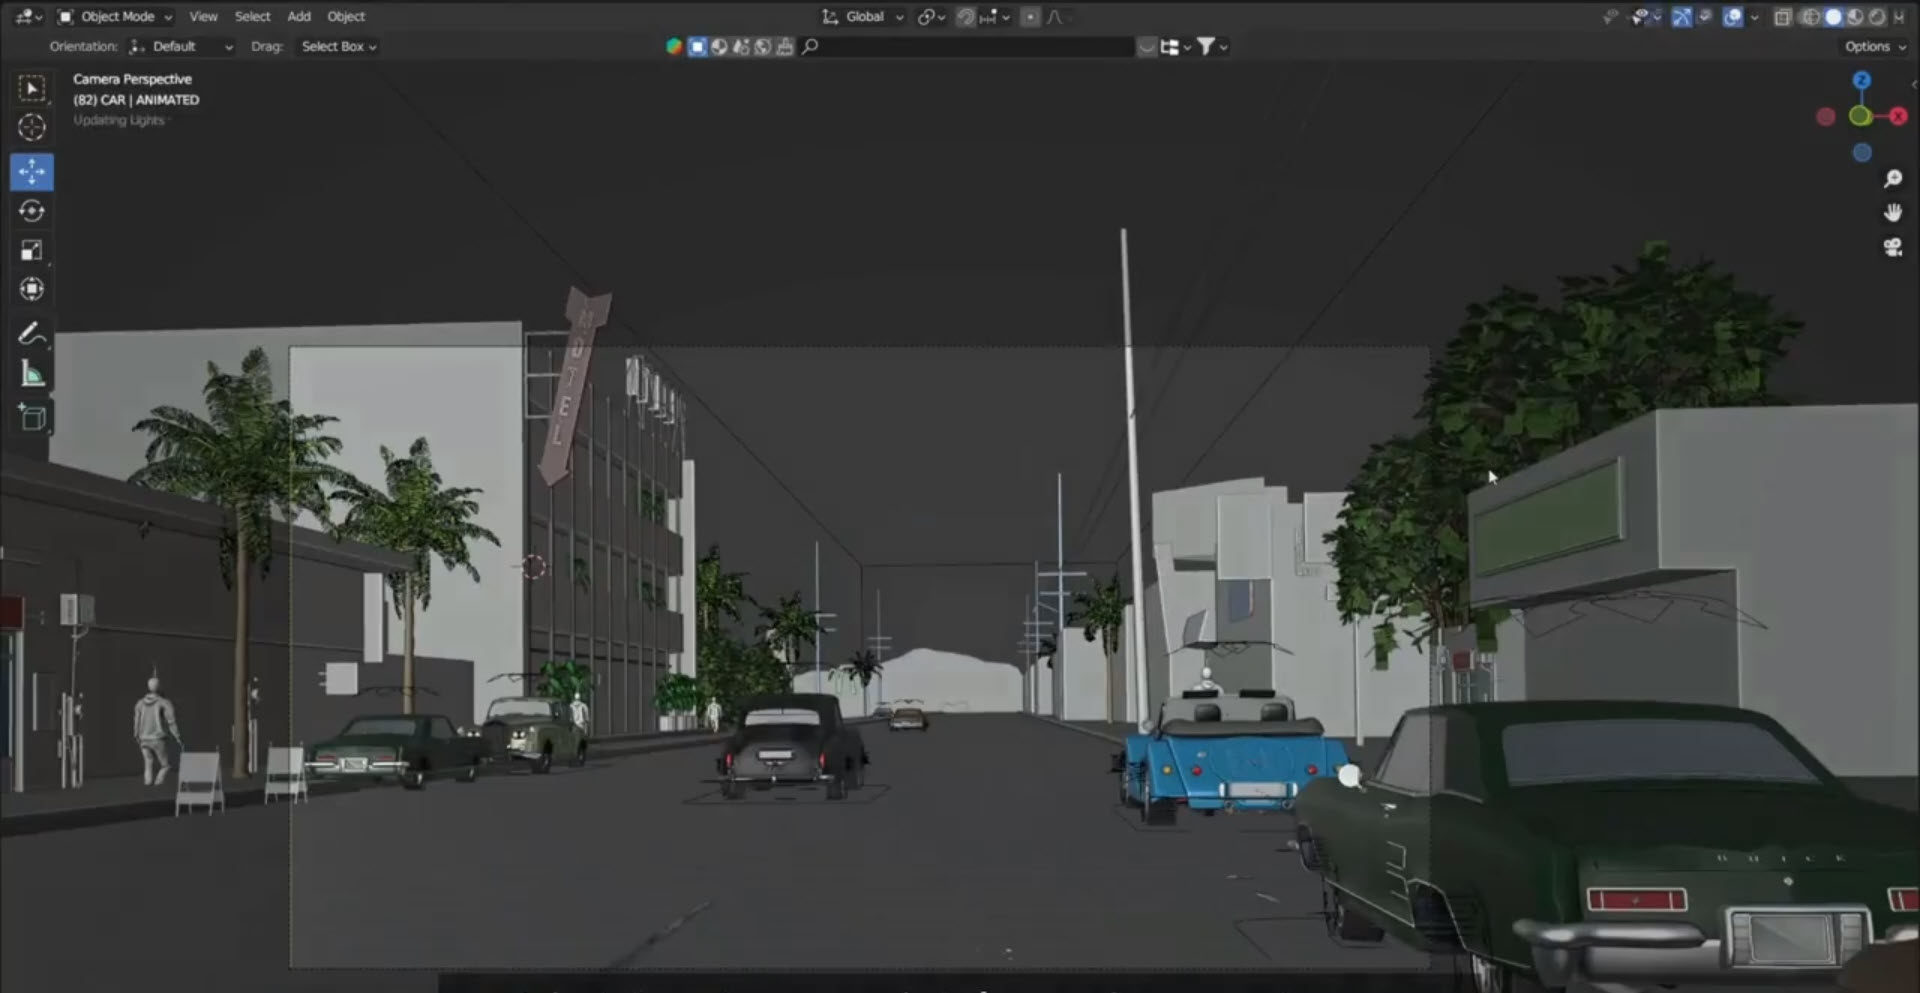Select the Cursor tool

click(32, 128)
